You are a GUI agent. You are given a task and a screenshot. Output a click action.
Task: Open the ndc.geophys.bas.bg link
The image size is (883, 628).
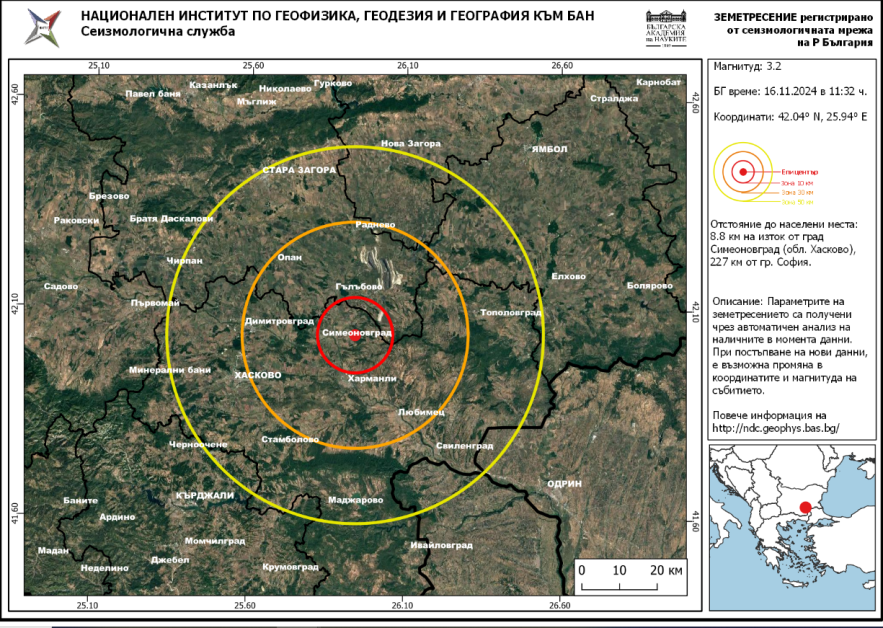[775, 428]
